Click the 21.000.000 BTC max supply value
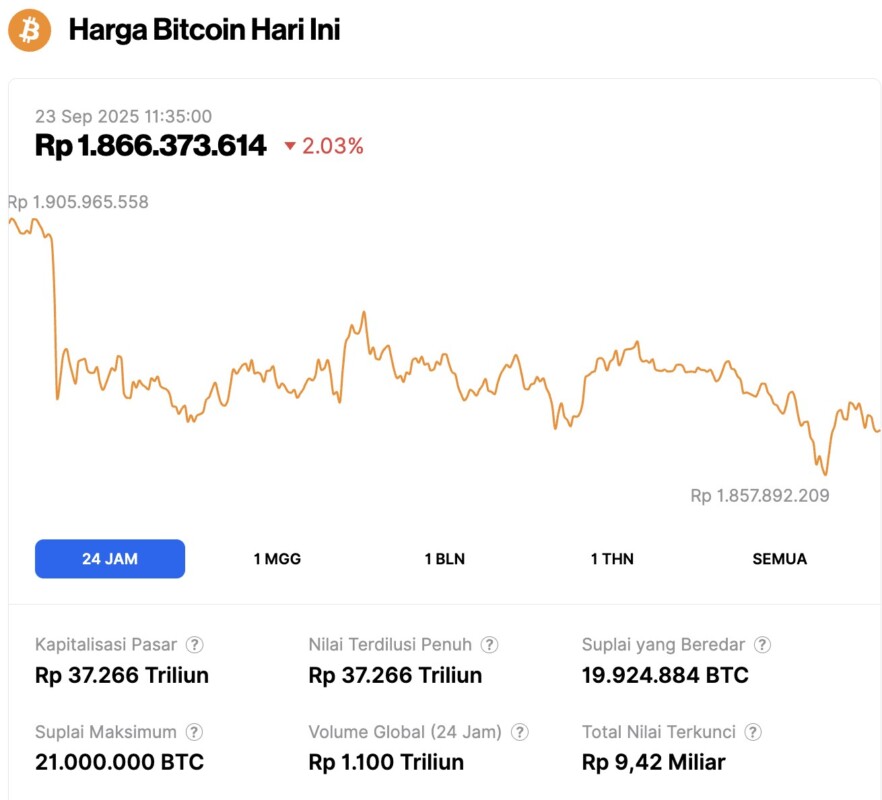 tap(119, 762)
